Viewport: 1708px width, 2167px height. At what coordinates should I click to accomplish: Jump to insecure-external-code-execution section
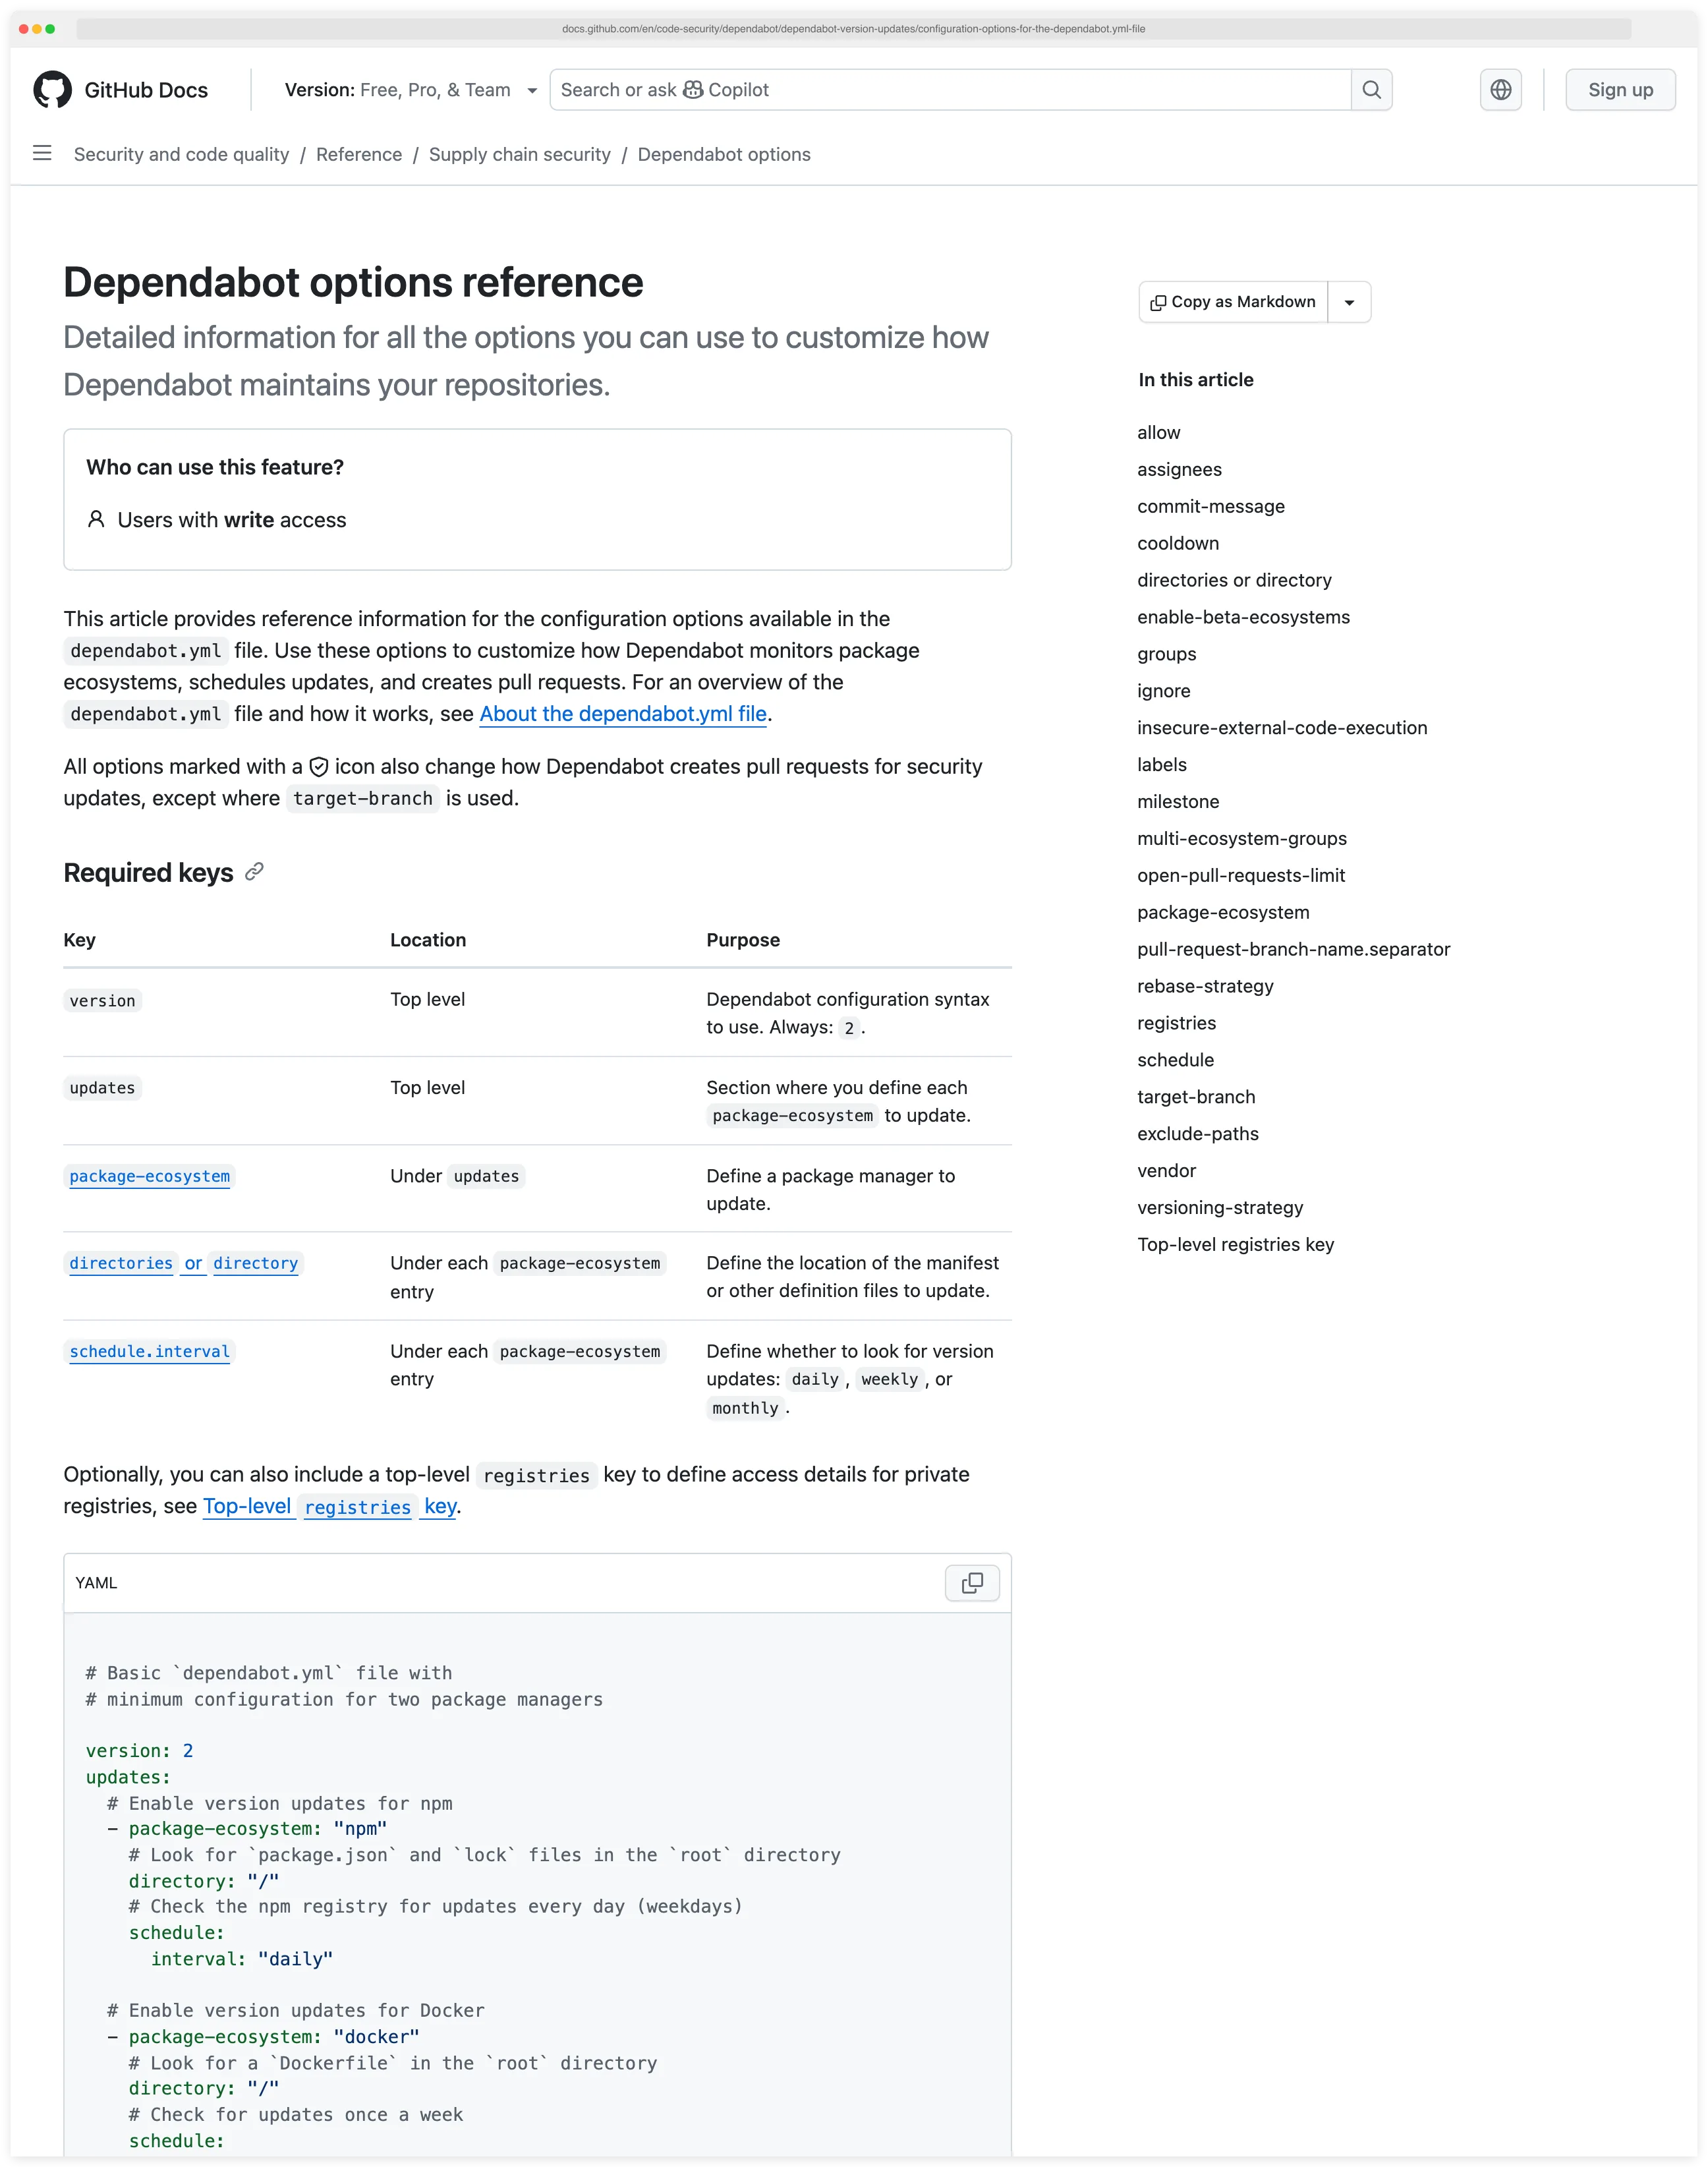click(x=1282, y=728)
